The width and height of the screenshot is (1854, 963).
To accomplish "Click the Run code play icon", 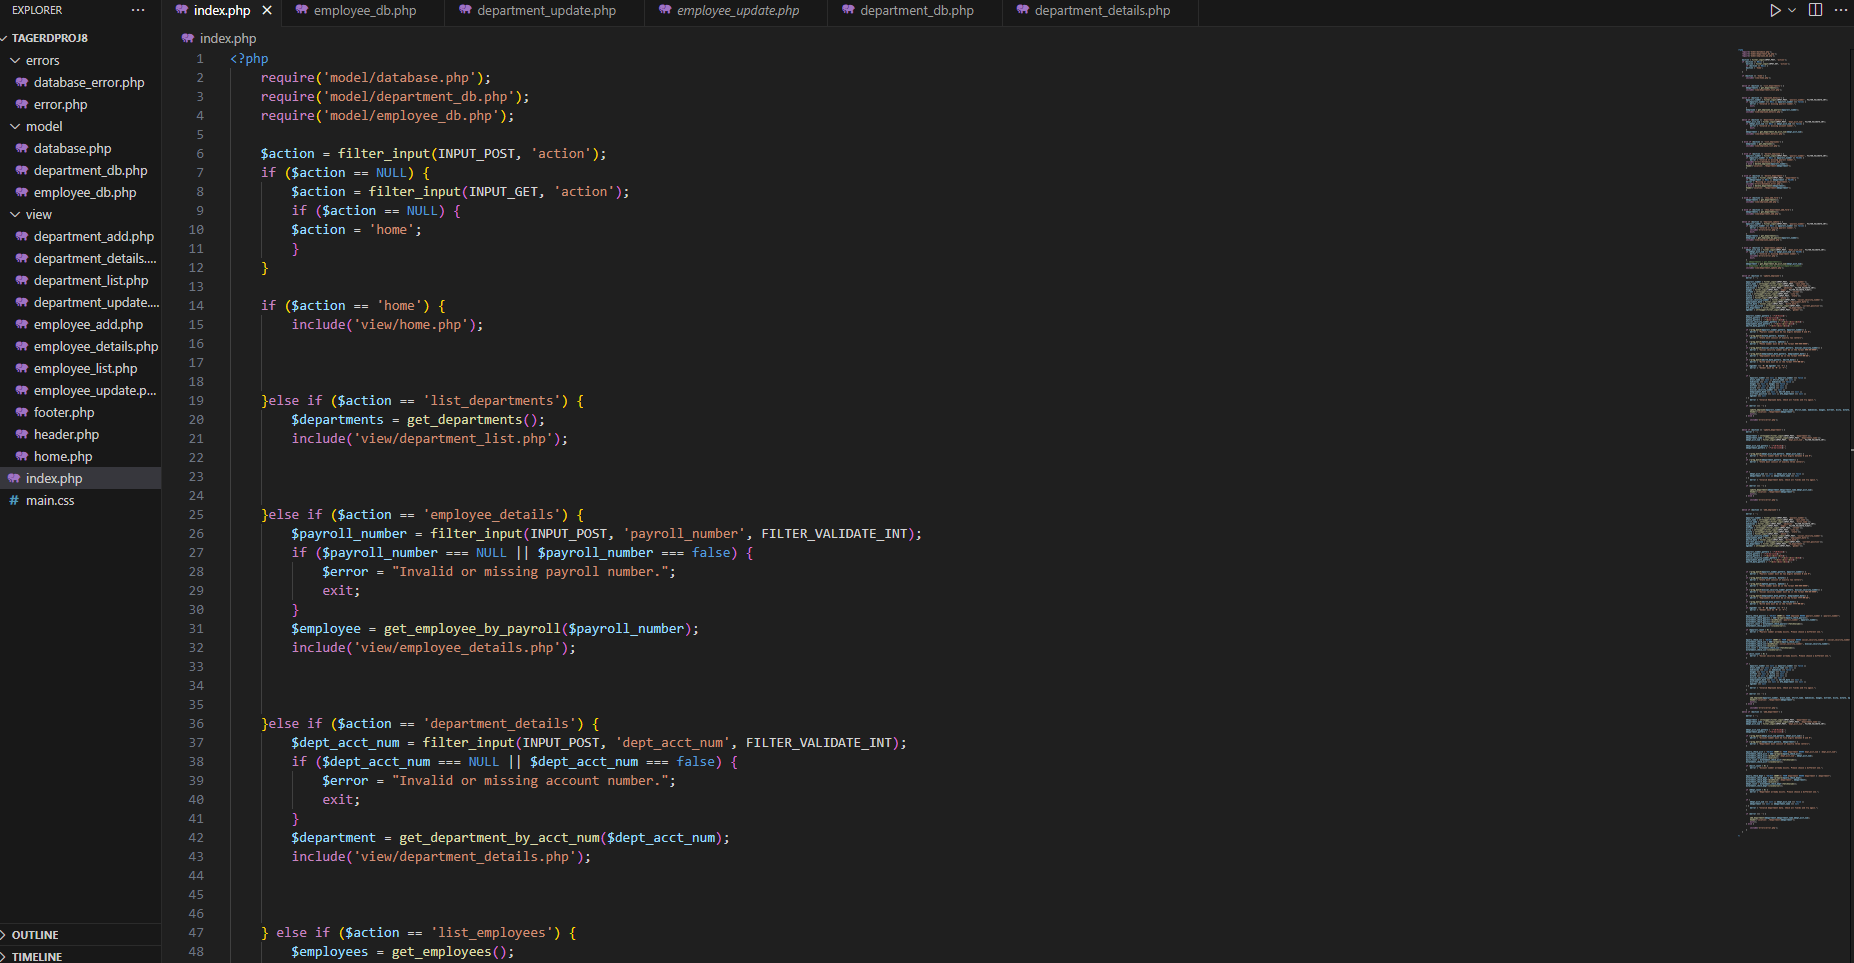I will [1774, 10].
